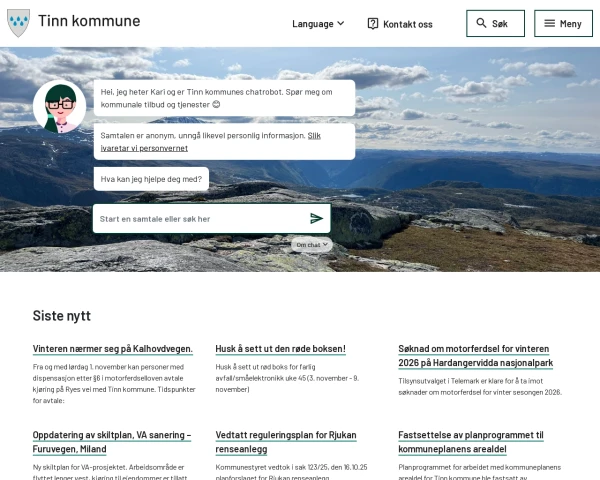Click text 'Husk å sett ut rød boks for farlig'
Viewport: 600px width, 480px height.
287,378
